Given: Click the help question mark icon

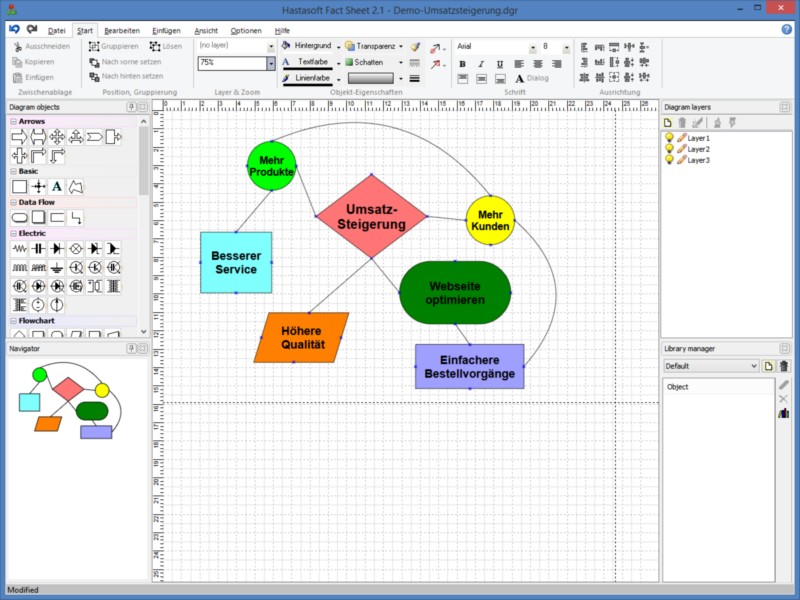Looking at the screenshot, I should point(786,30).
